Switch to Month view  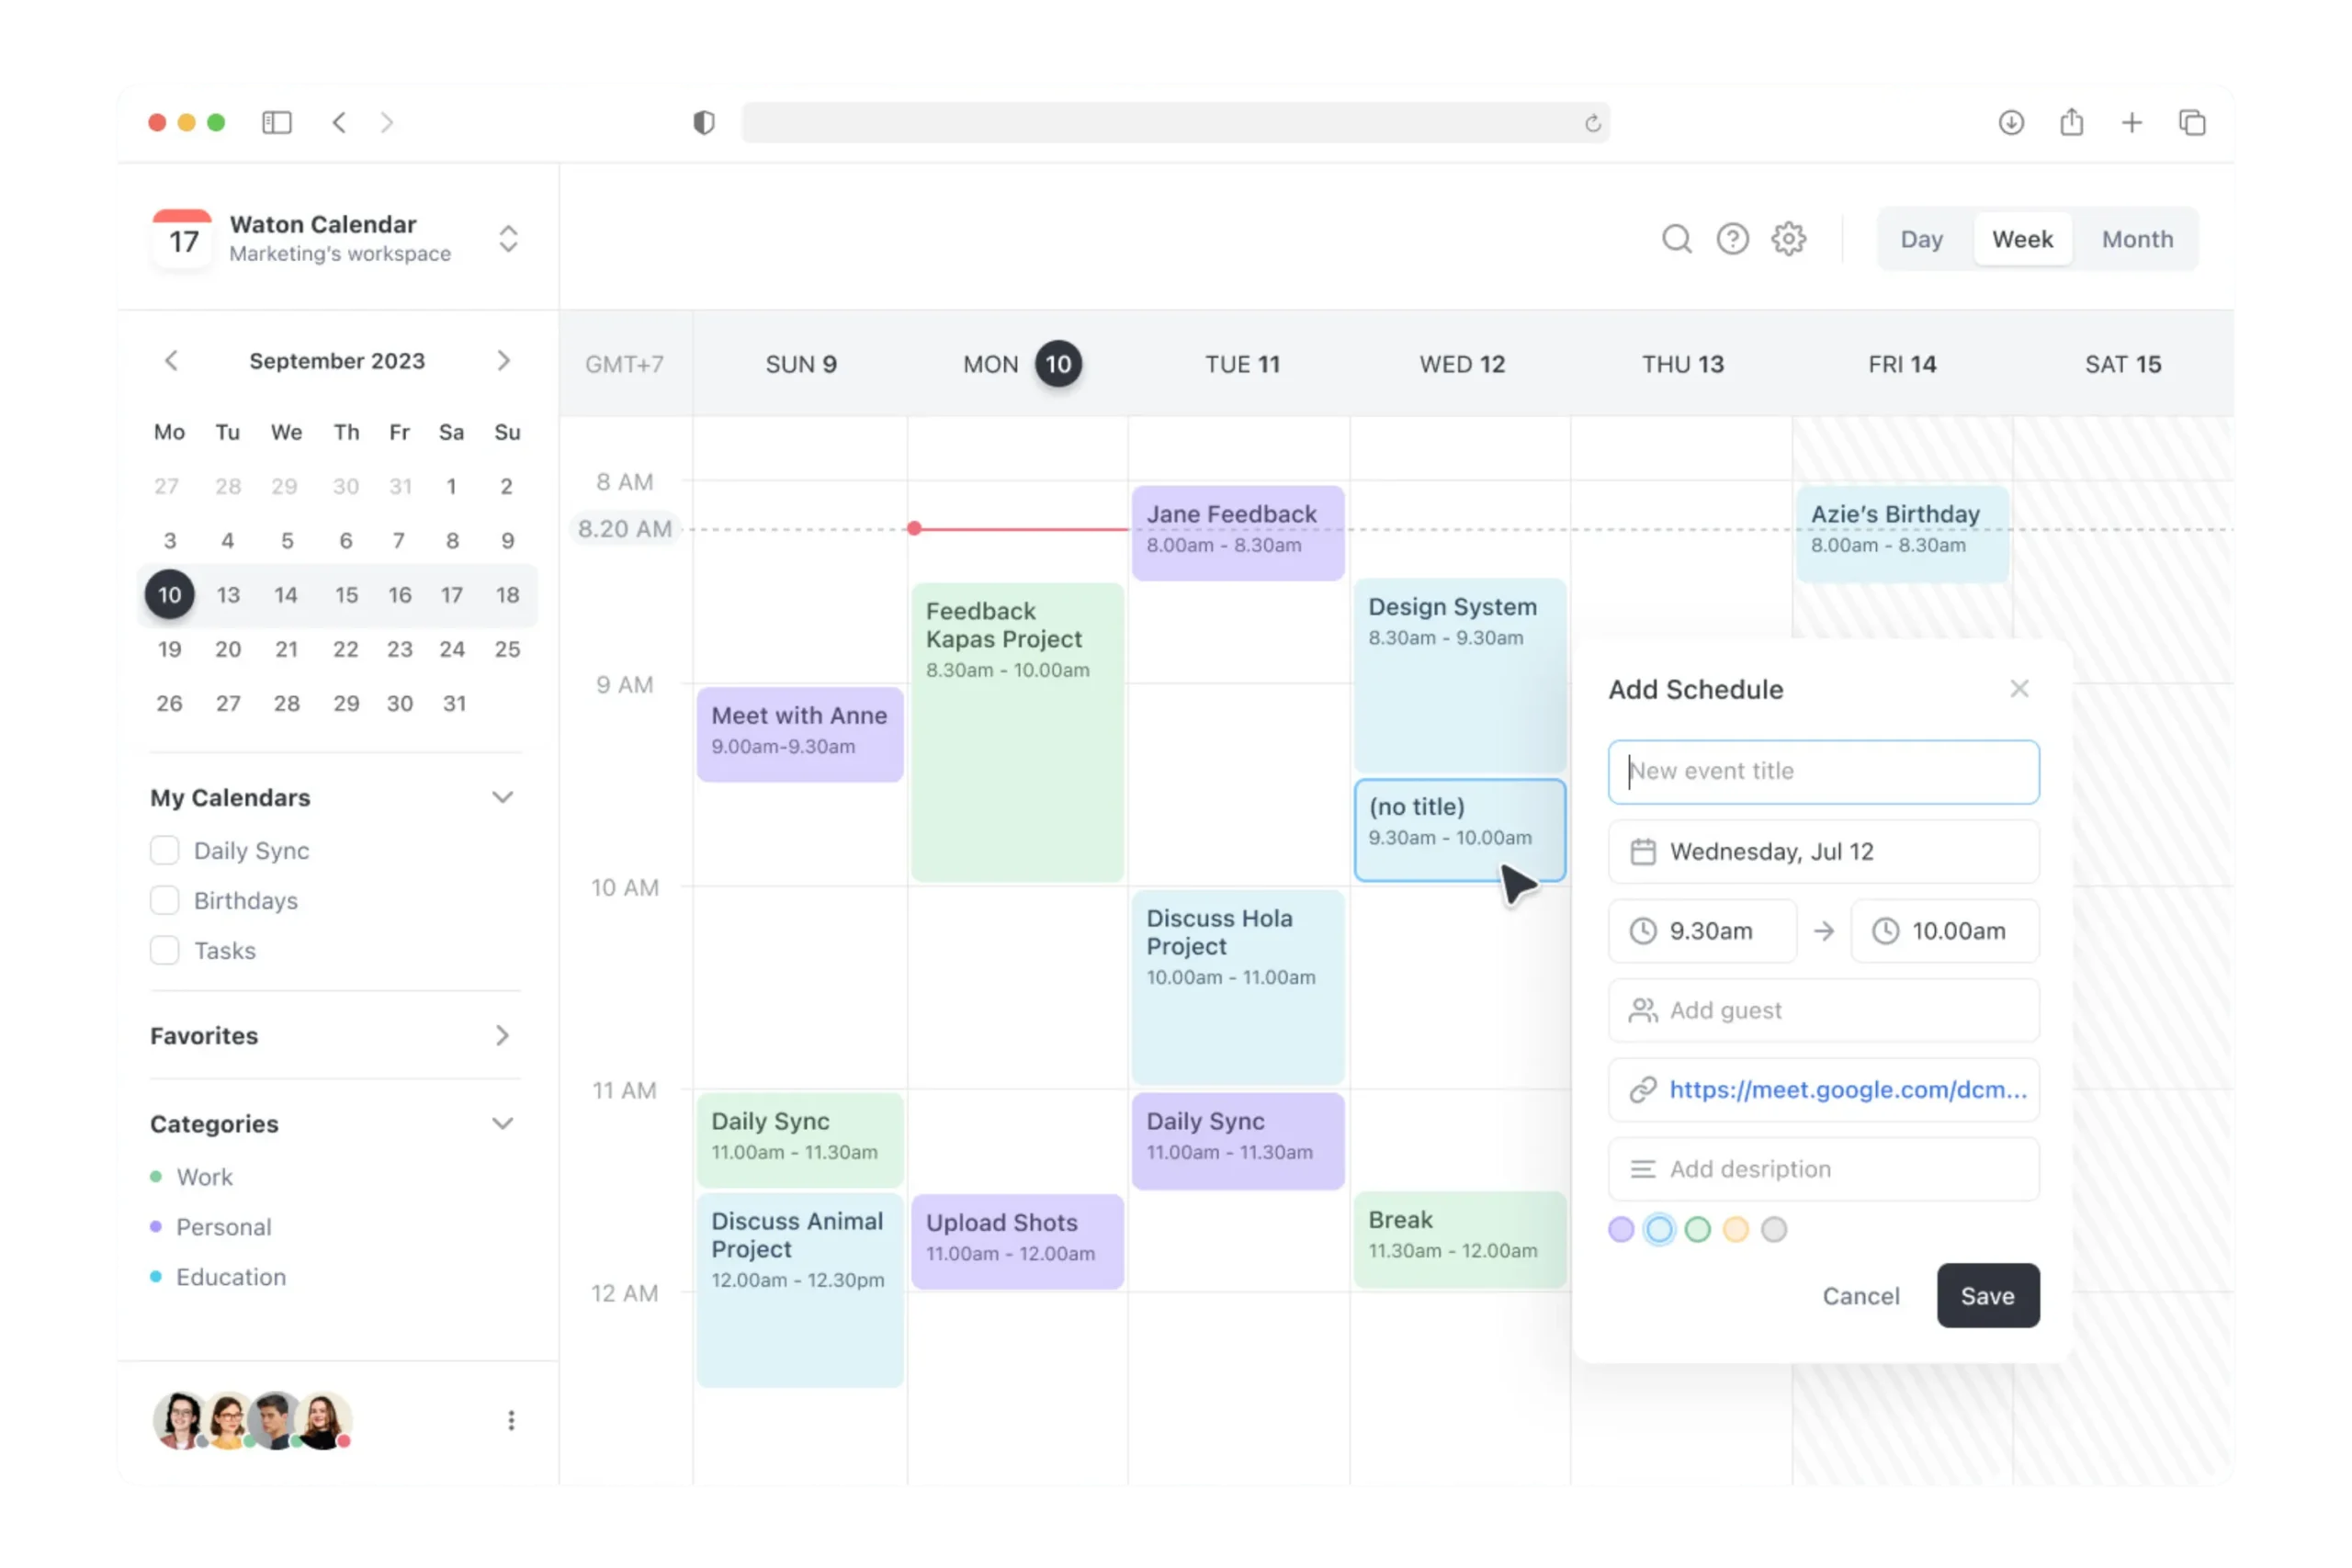click(x=2137, y=238)
